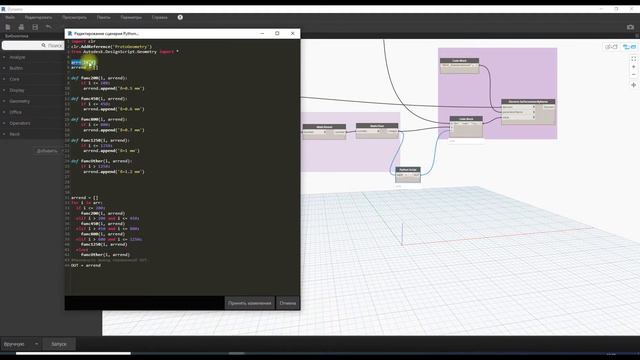Open the View menu
Image resolution: width=640 pixels, height=360 pixels.
(74, 18)
